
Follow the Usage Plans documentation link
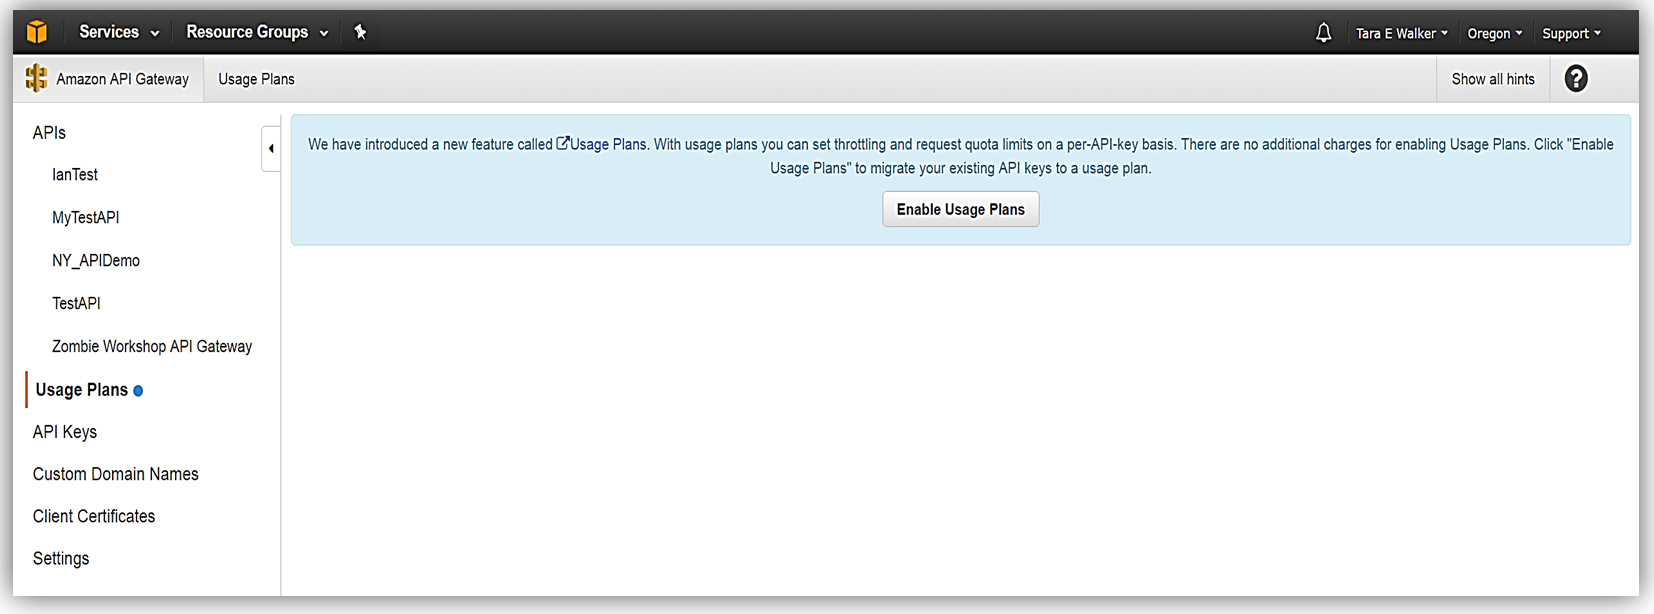point(602,144)
